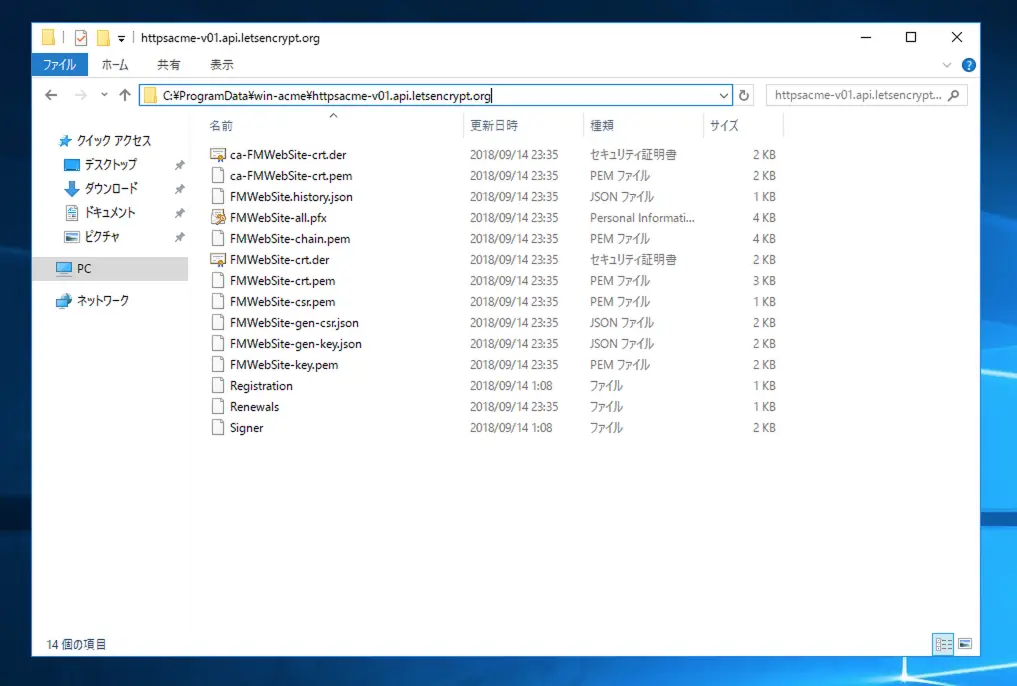Navigate up one level with the up arrow

124,94
